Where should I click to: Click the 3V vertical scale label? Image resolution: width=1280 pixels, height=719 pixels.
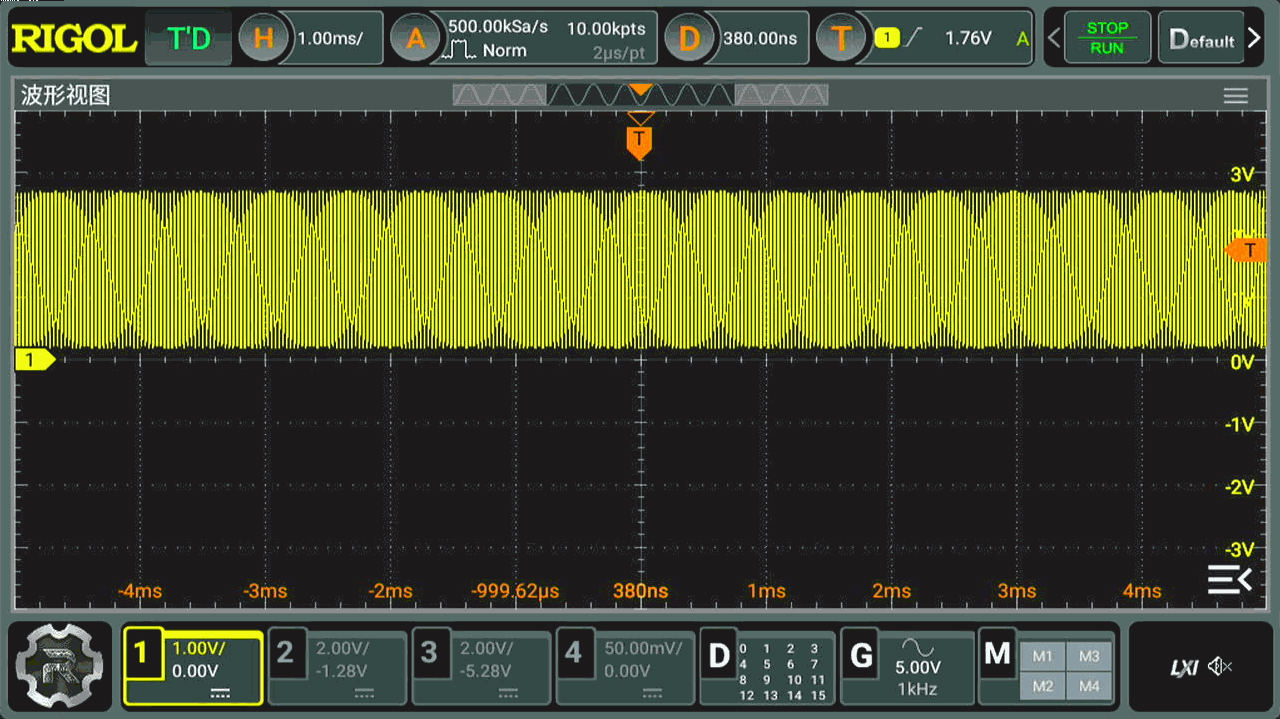tap(1241, 175)
